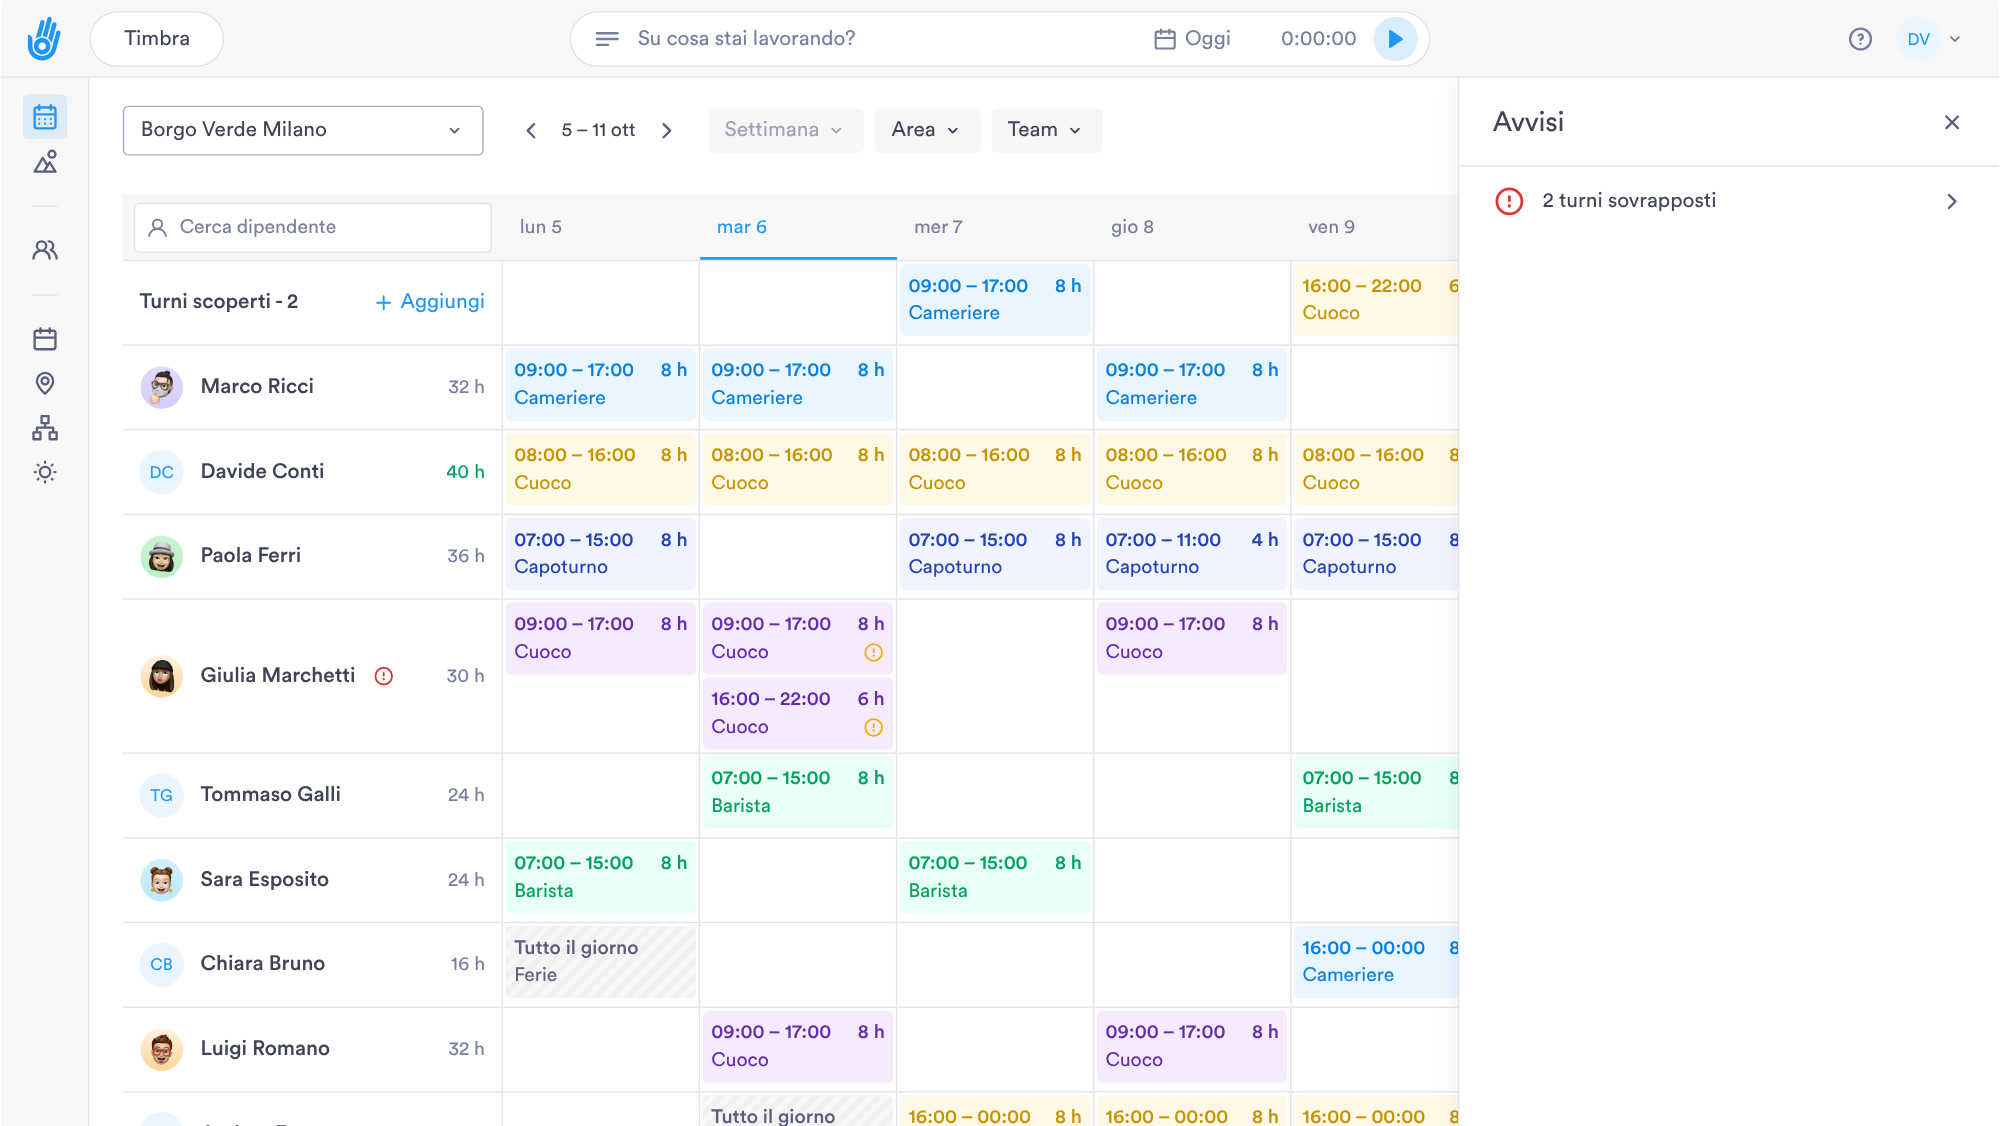Close the Avvisi panel

tap(1952, 122)
